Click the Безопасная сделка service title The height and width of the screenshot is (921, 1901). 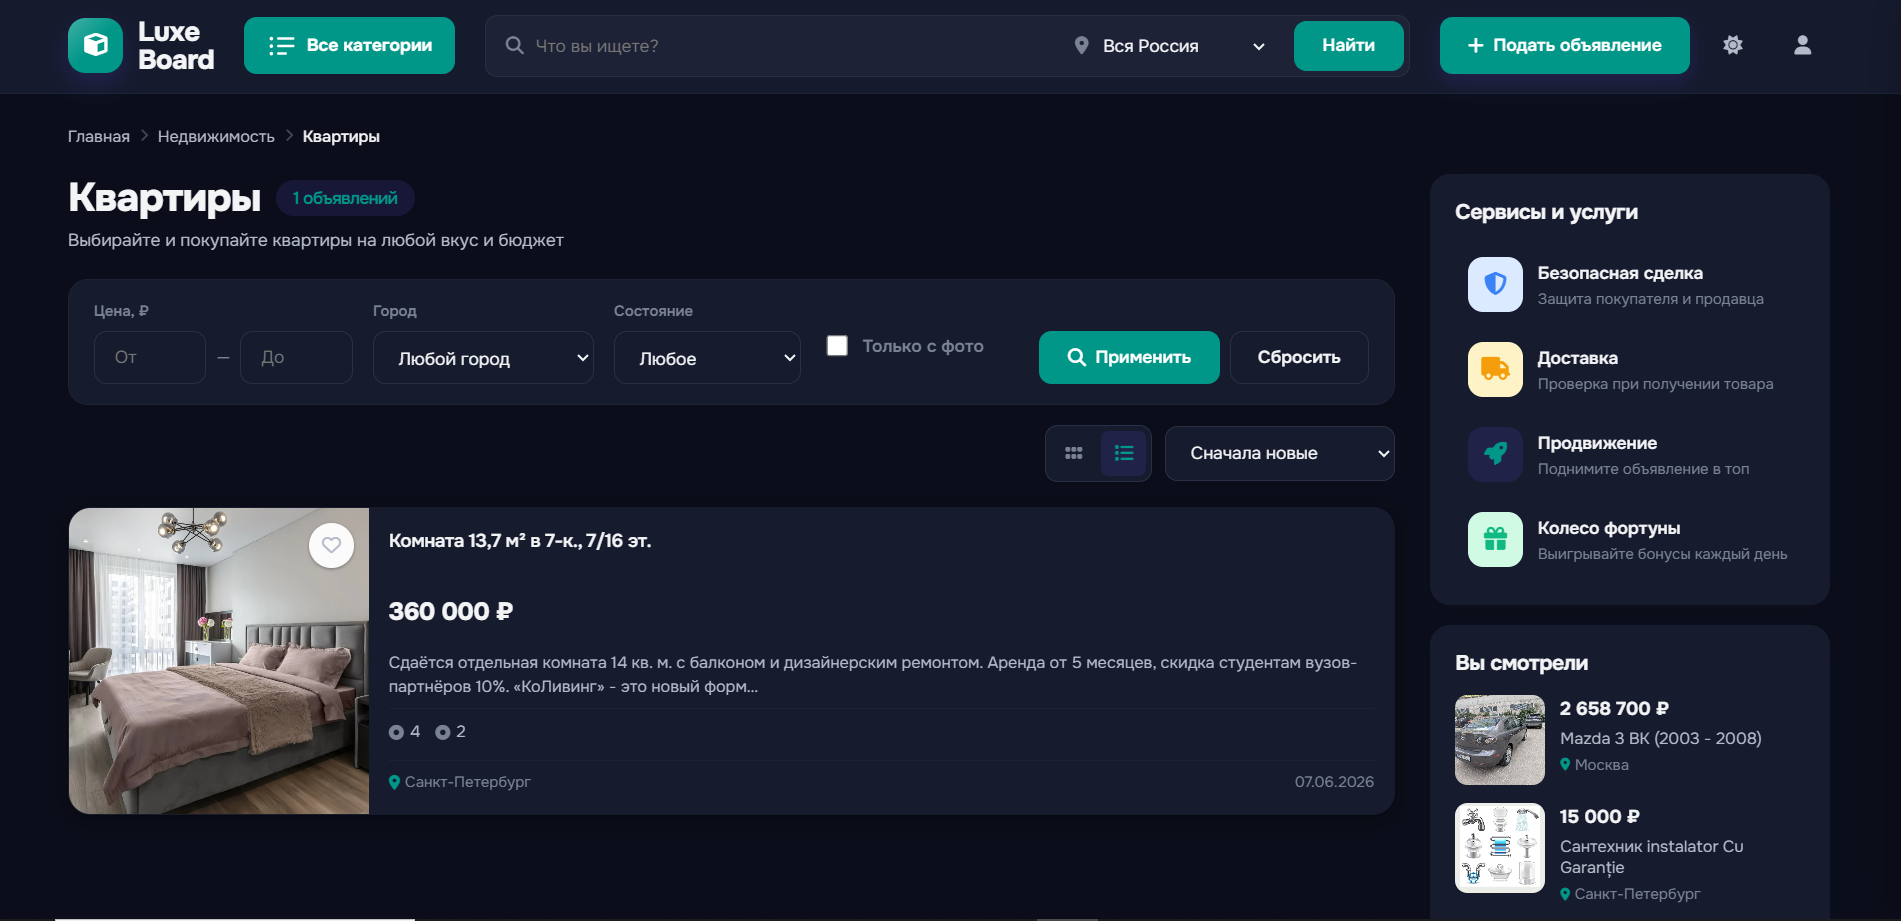[x=1620, y=273]
